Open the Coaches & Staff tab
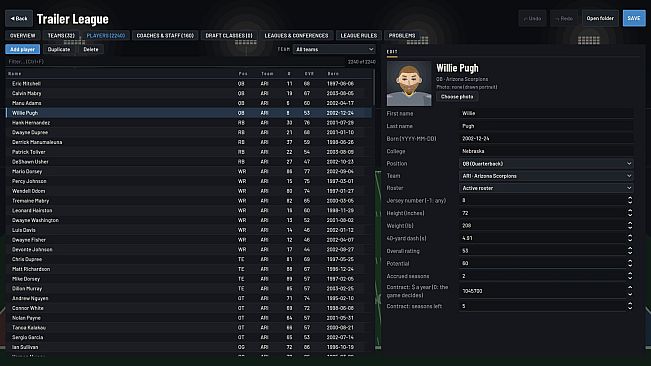651x366 pixels. click(165, 36)
